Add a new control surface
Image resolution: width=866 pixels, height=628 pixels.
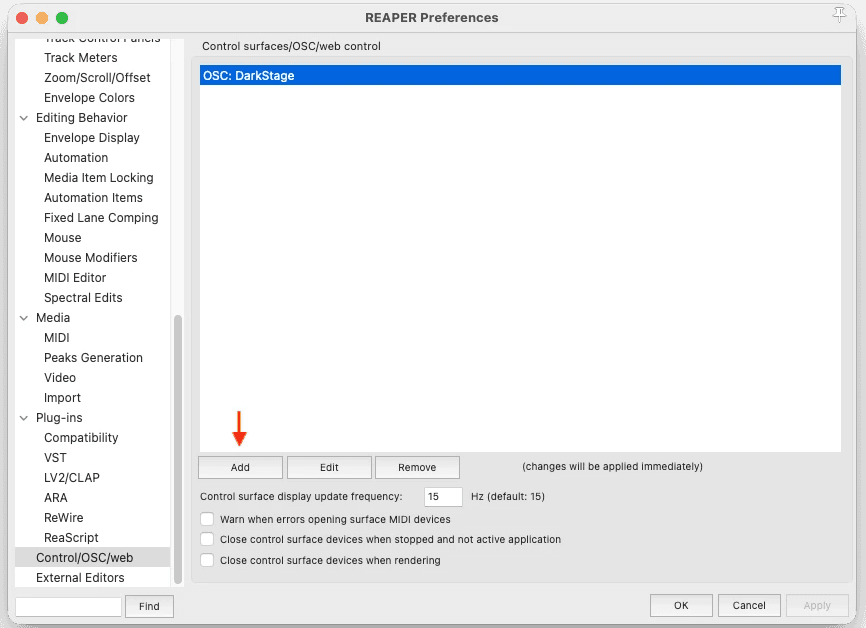[240, 467]
